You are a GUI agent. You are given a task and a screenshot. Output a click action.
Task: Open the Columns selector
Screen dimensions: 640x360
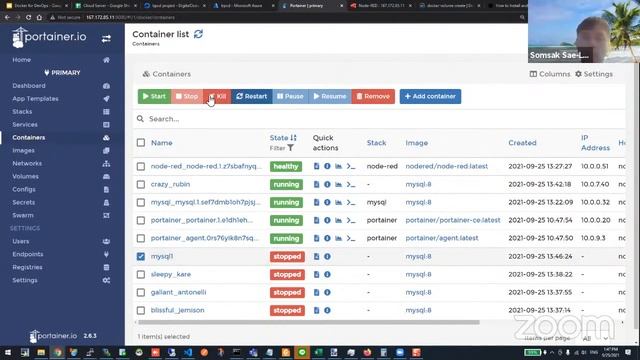[x=550, y=74]
